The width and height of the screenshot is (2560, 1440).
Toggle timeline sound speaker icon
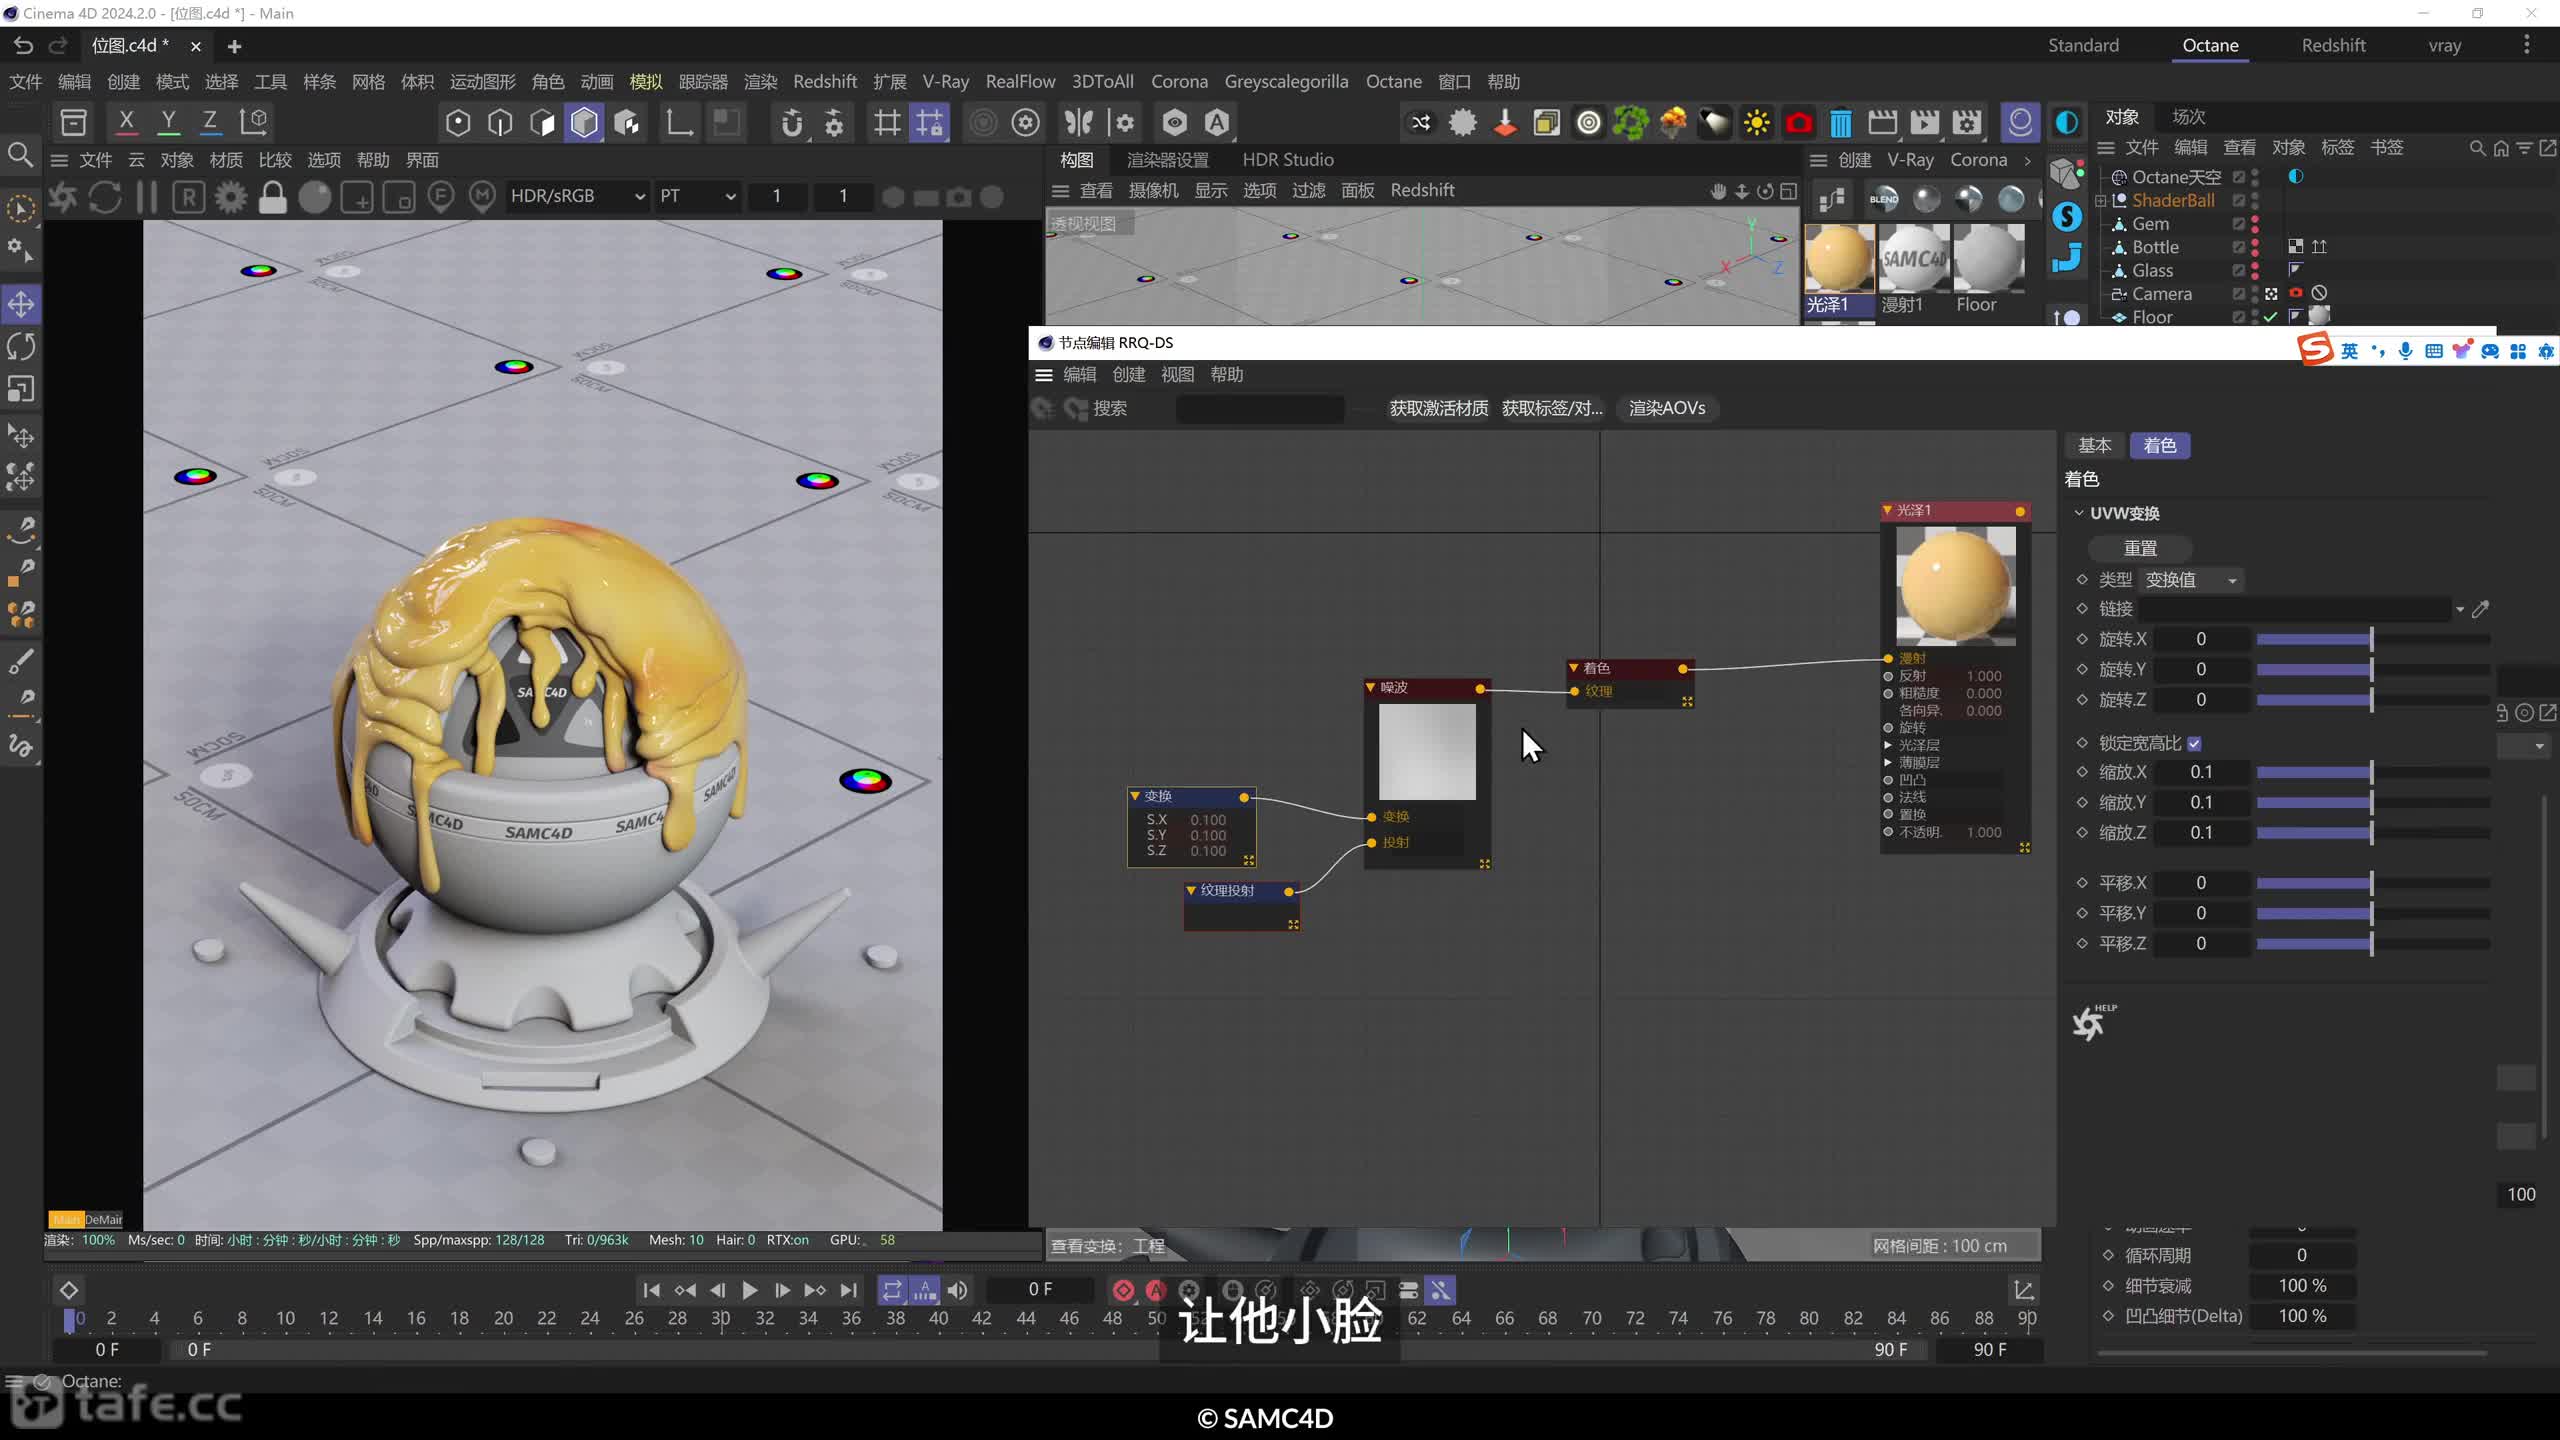[x=957, y=1290]
